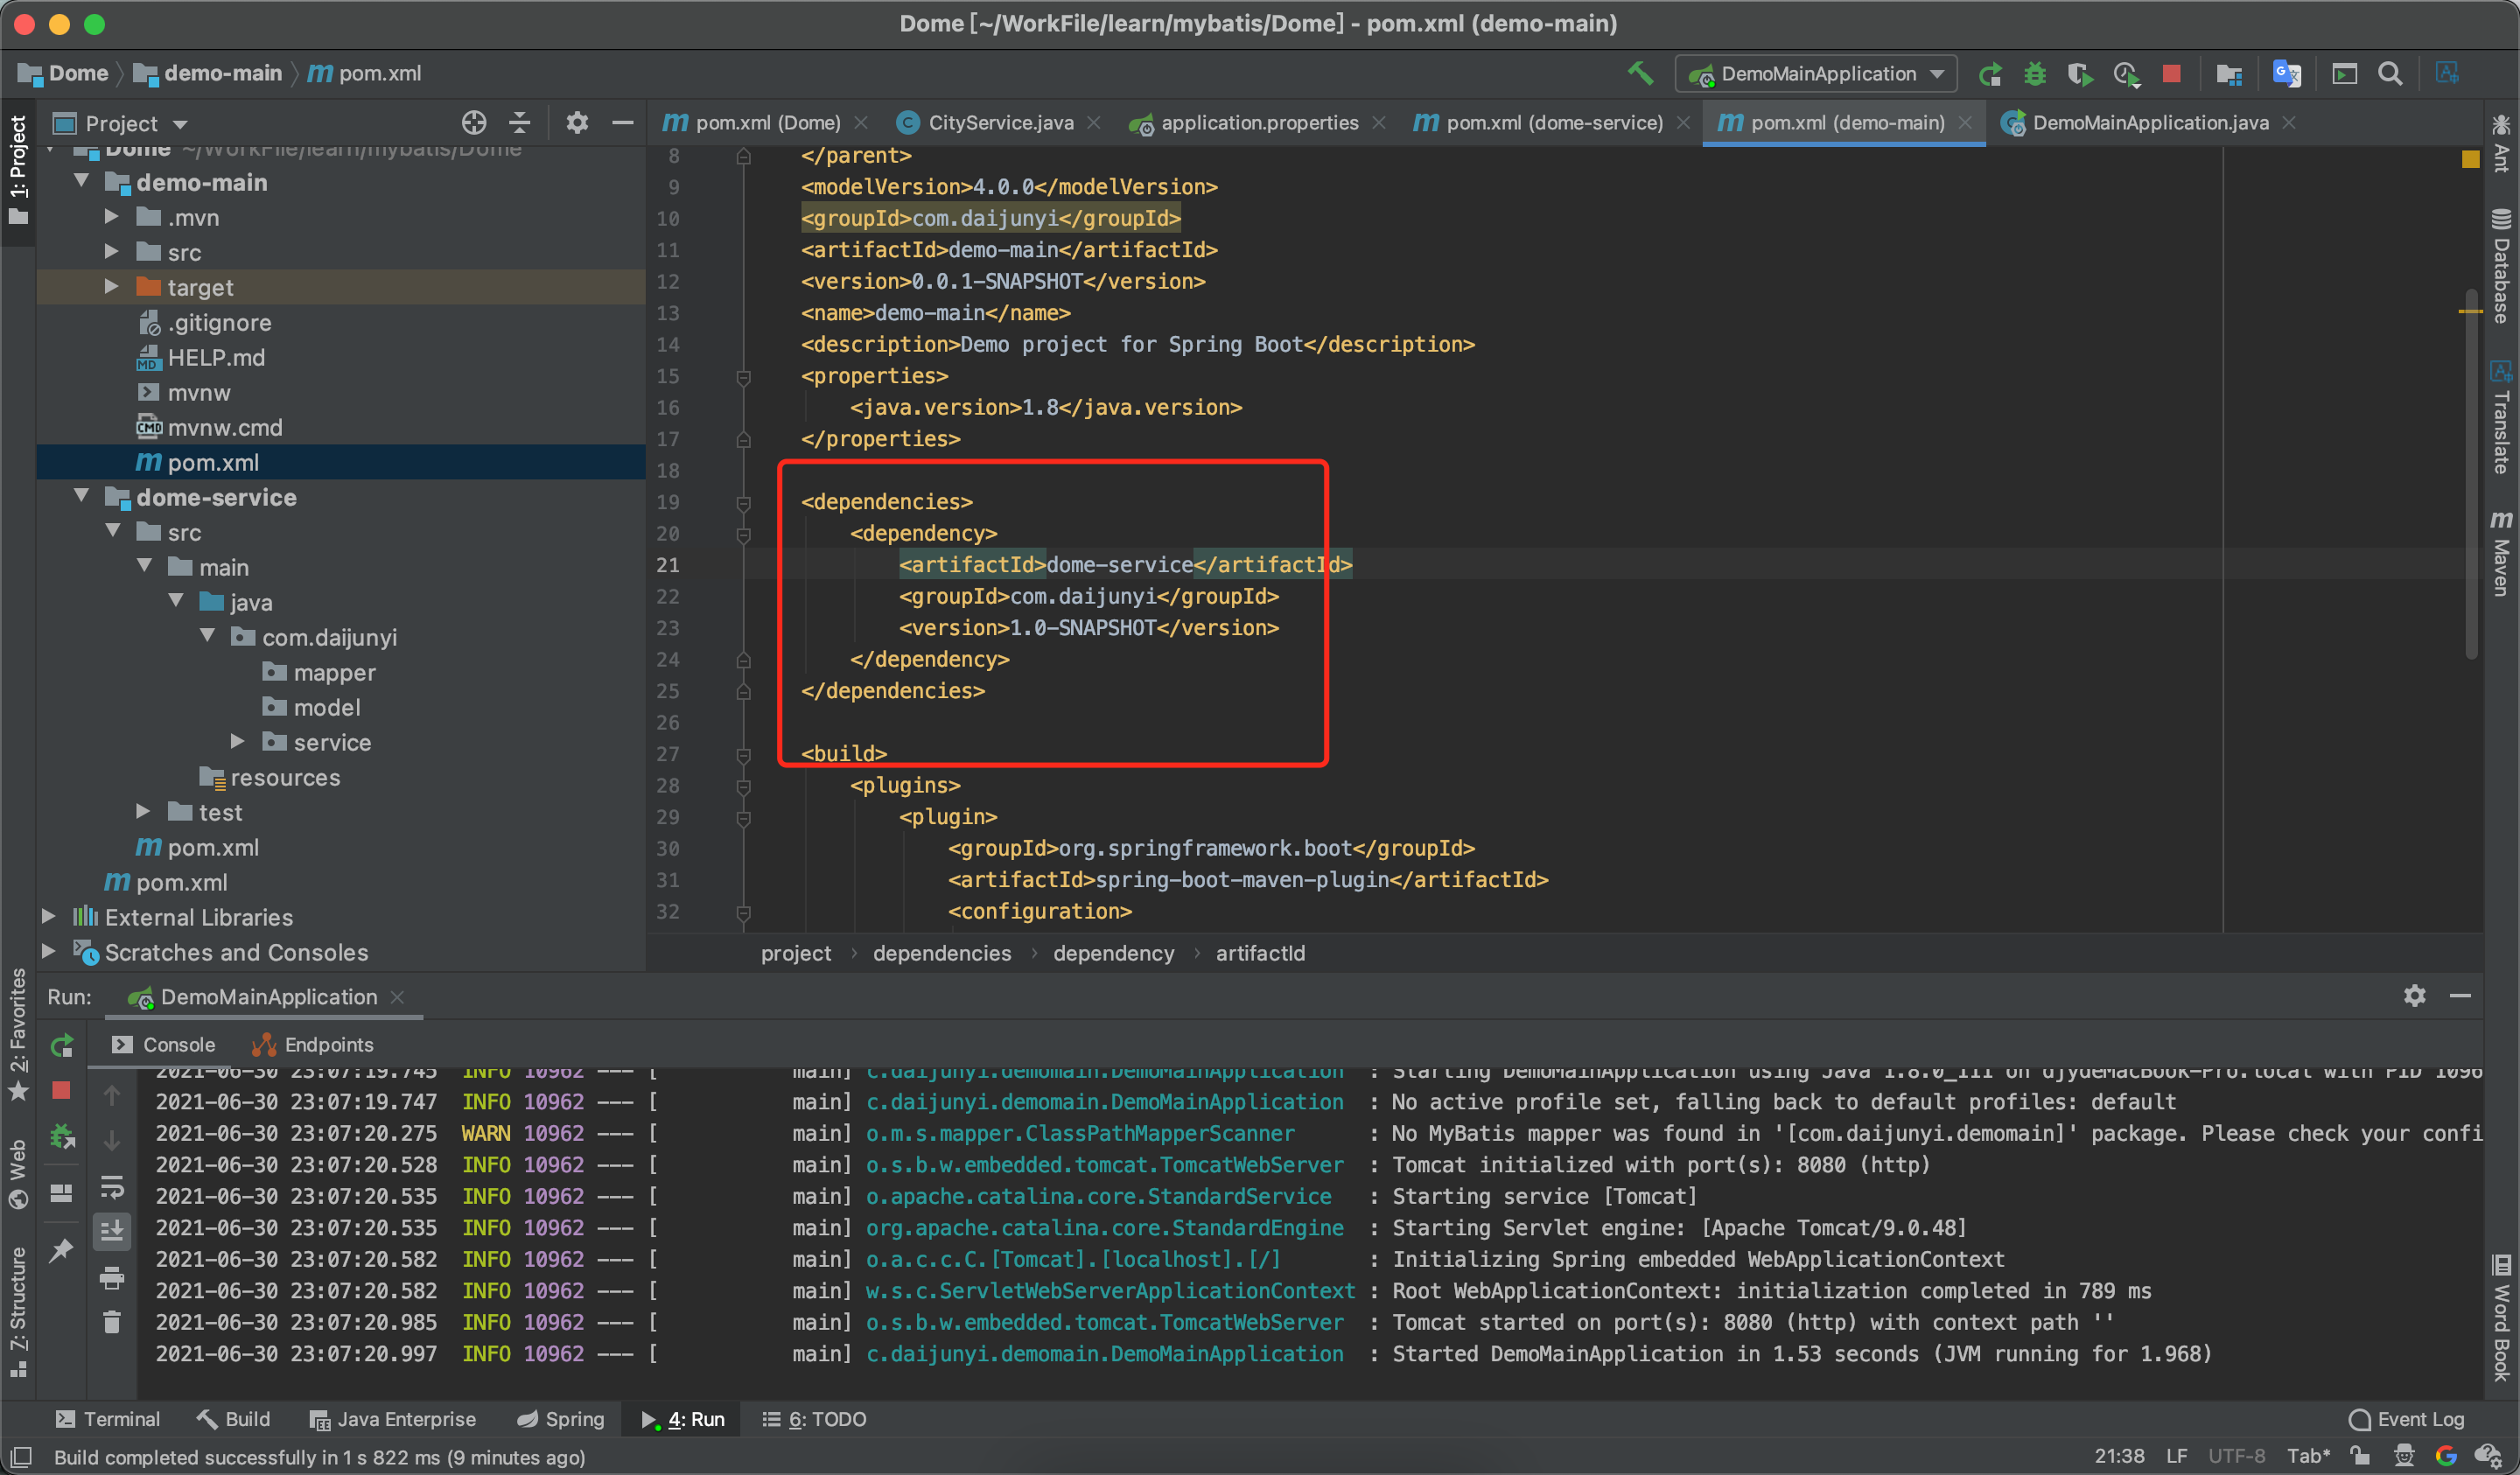The width and height of the screenshot is (2520, 1475).
Task: Collapse the dome-service module
Action: 82,497
